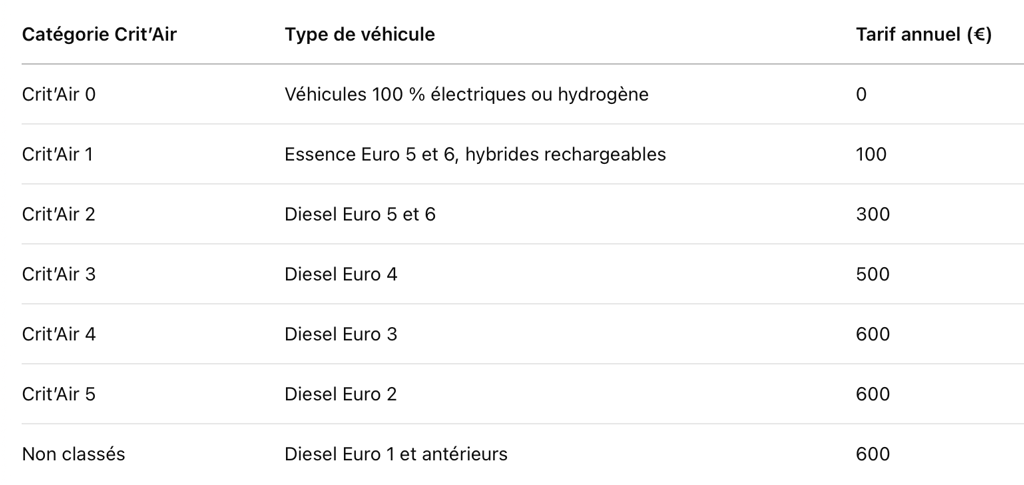Click the 100 tariff value
The image size is (1024, 485).
[x=871, y=154]
